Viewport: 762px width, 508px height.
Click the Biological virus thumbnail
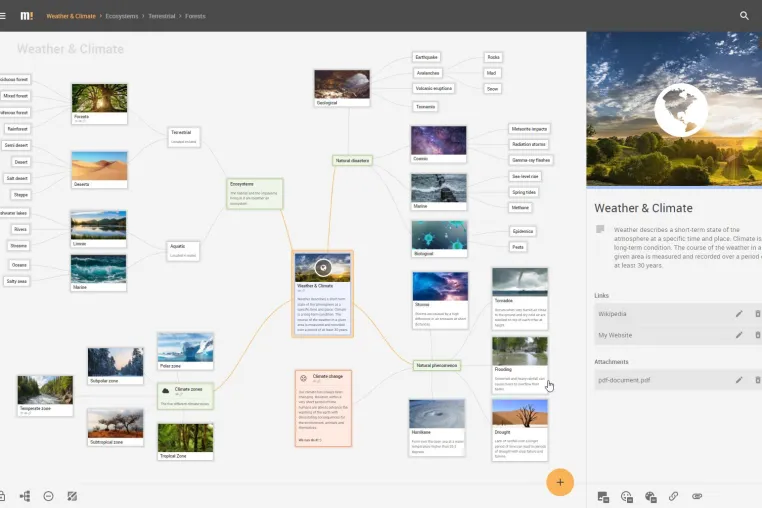coord(439,235)
